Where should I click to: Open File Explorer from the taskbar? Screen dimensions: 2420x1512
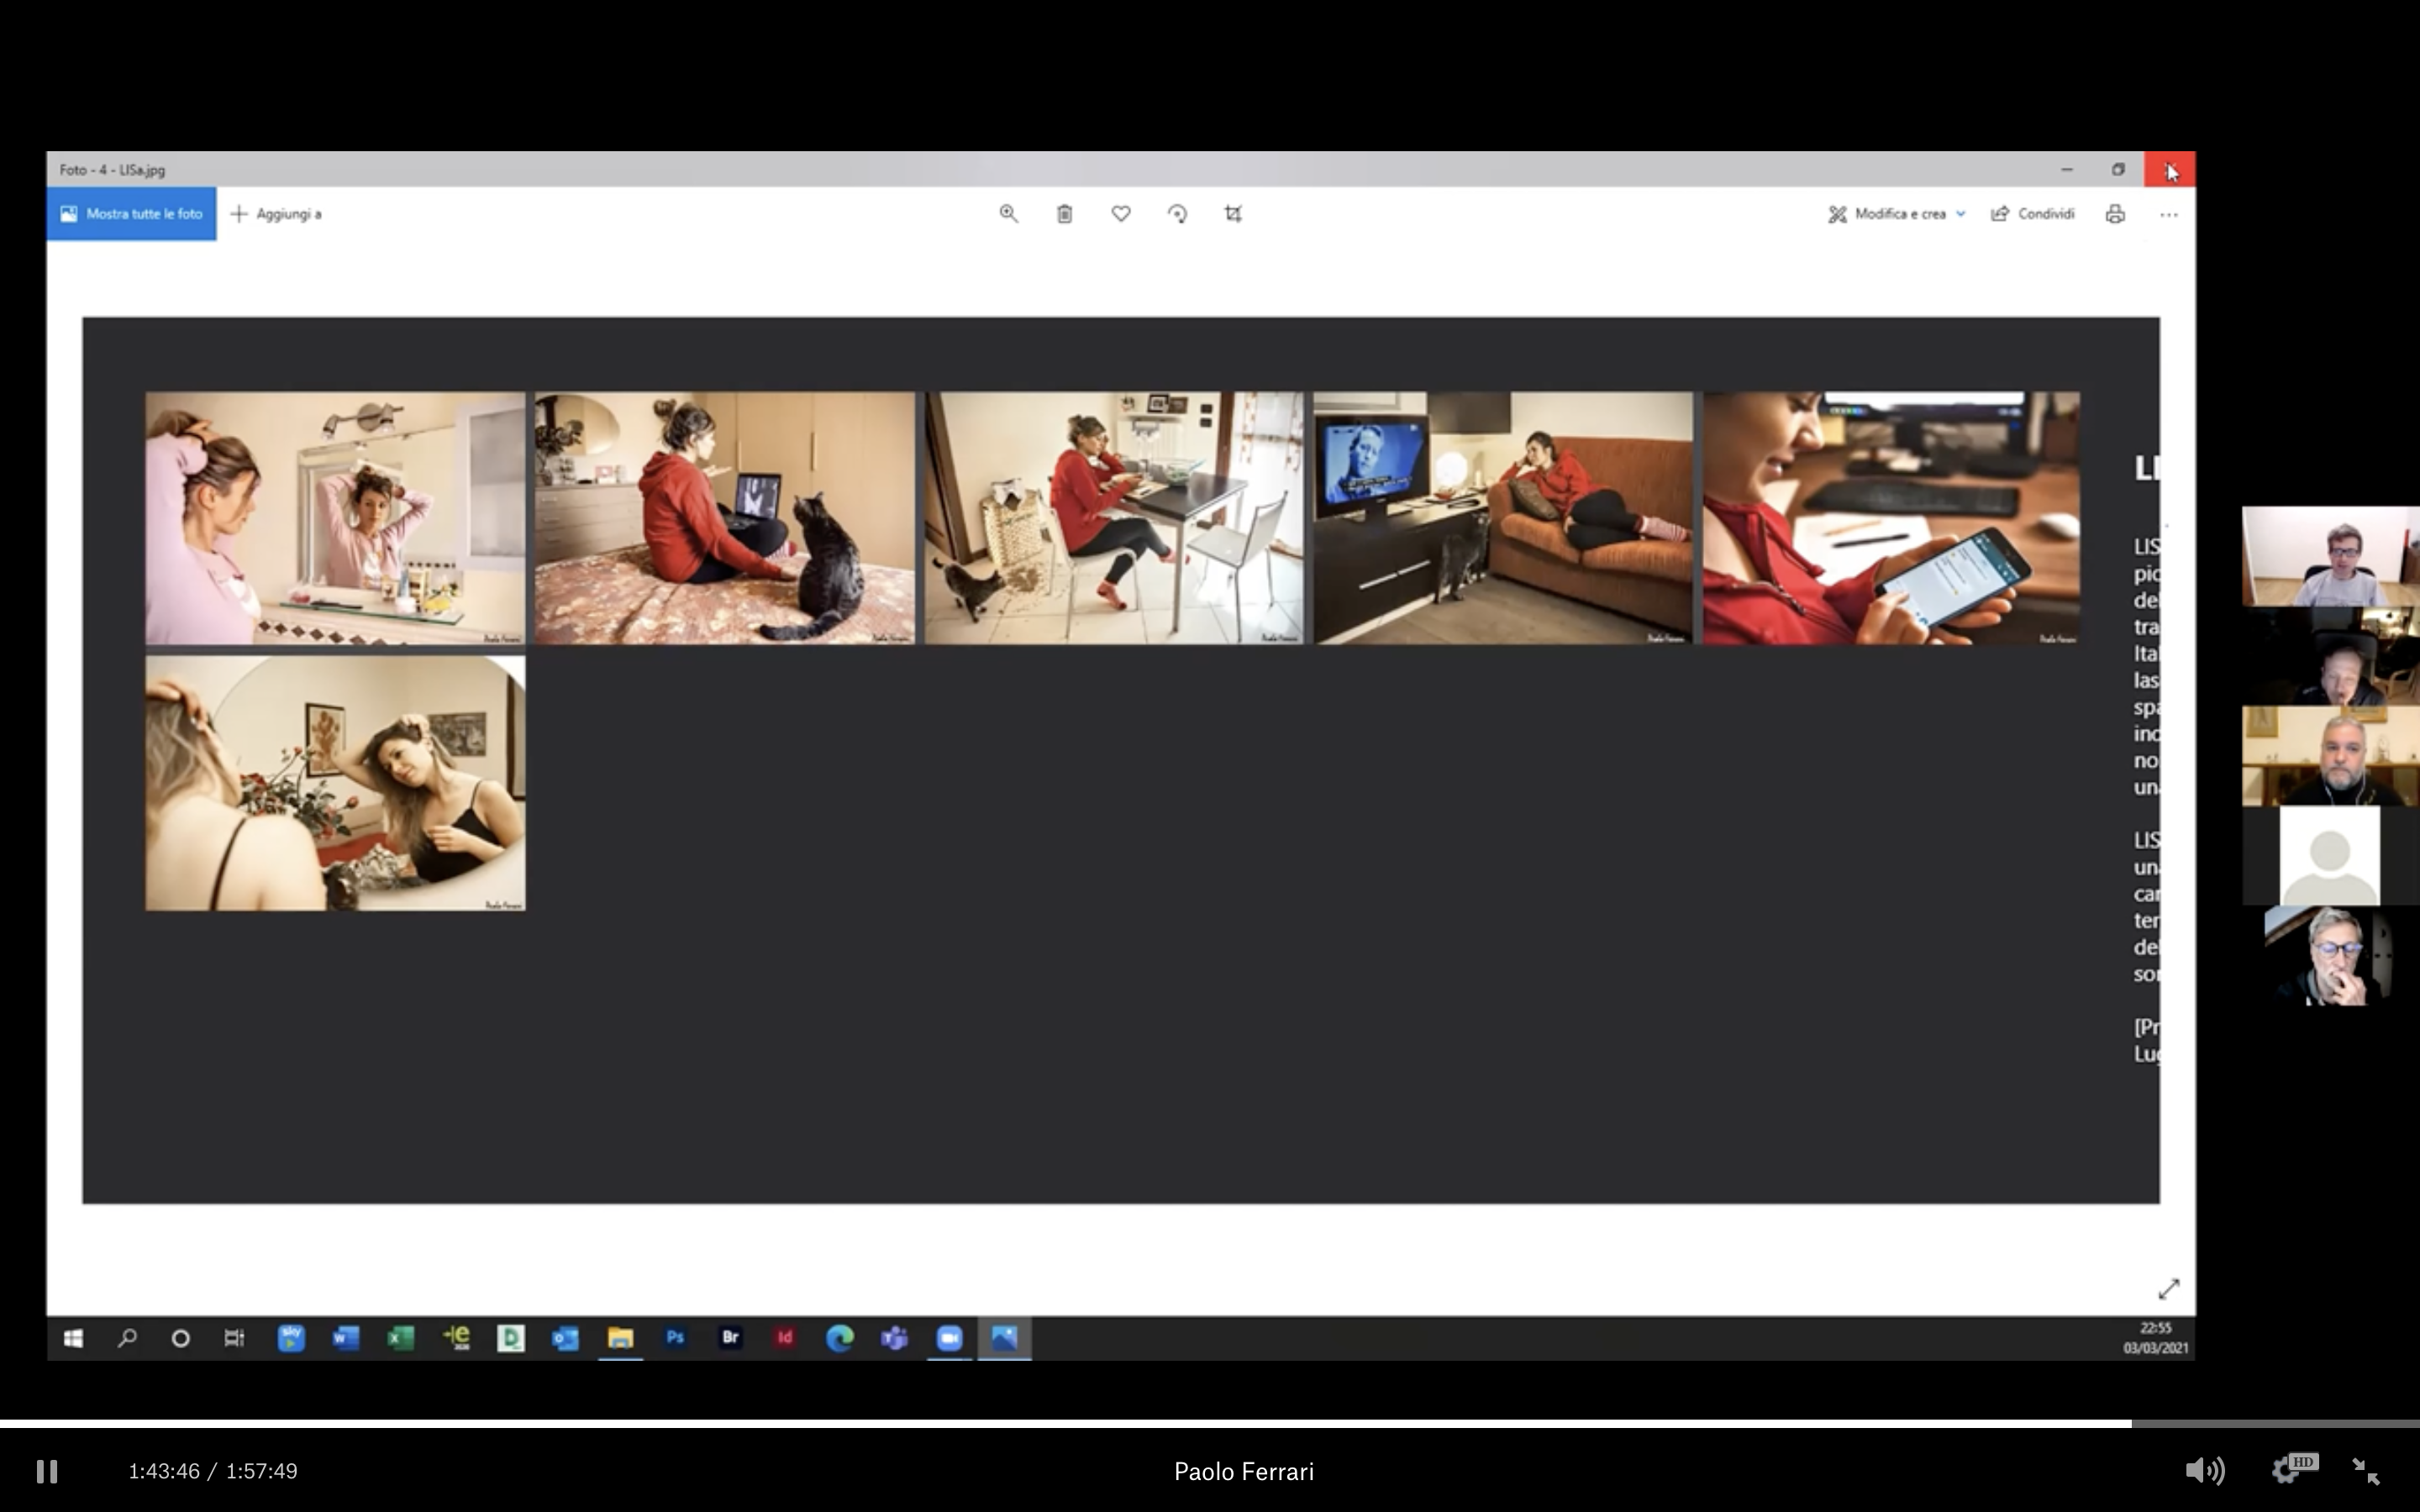coord(620,1338)
